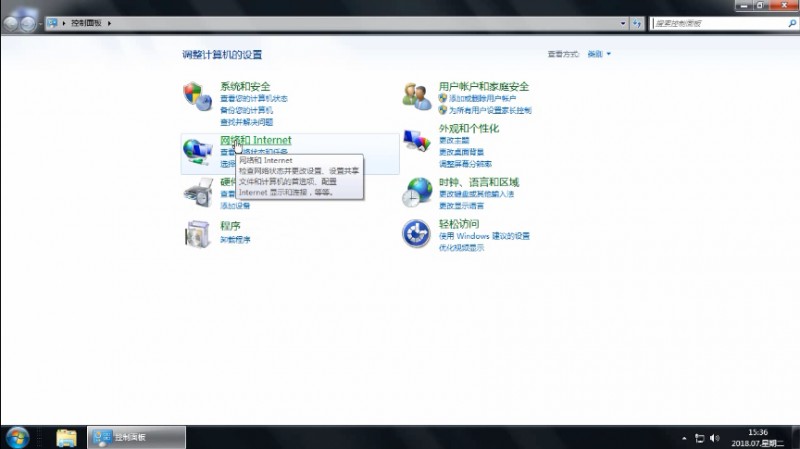Minimize the Control Panel window
800x449 pixels.
tap(744, 5)
